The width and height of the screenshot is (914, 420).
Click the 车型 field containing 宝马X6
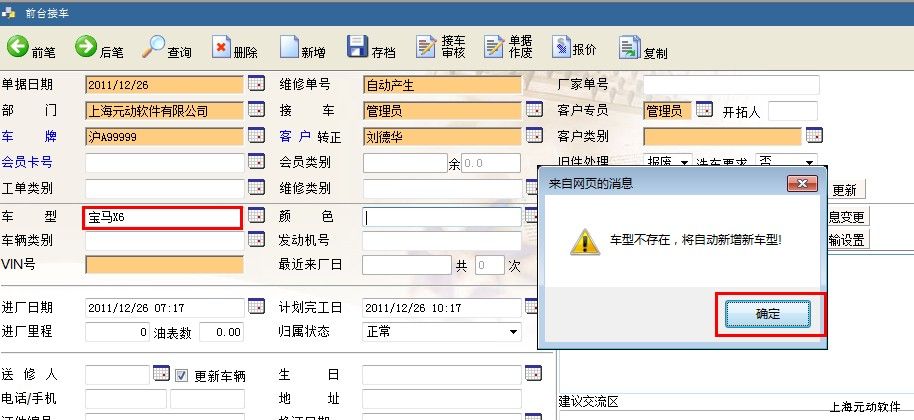162,217
